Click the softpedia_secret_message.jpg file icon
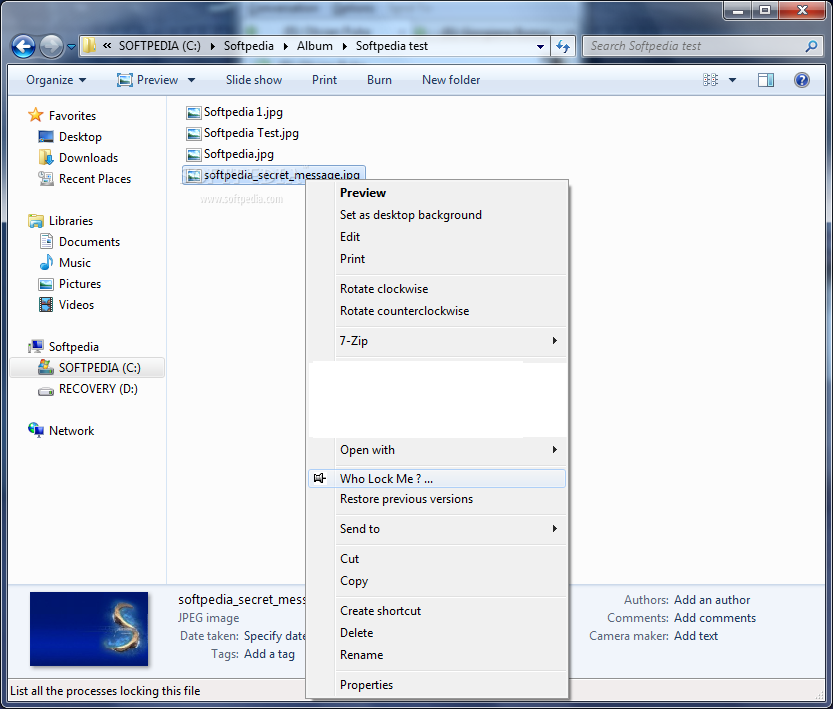Image resolution: width=833 pixels, height=709 pixels. 194,175
